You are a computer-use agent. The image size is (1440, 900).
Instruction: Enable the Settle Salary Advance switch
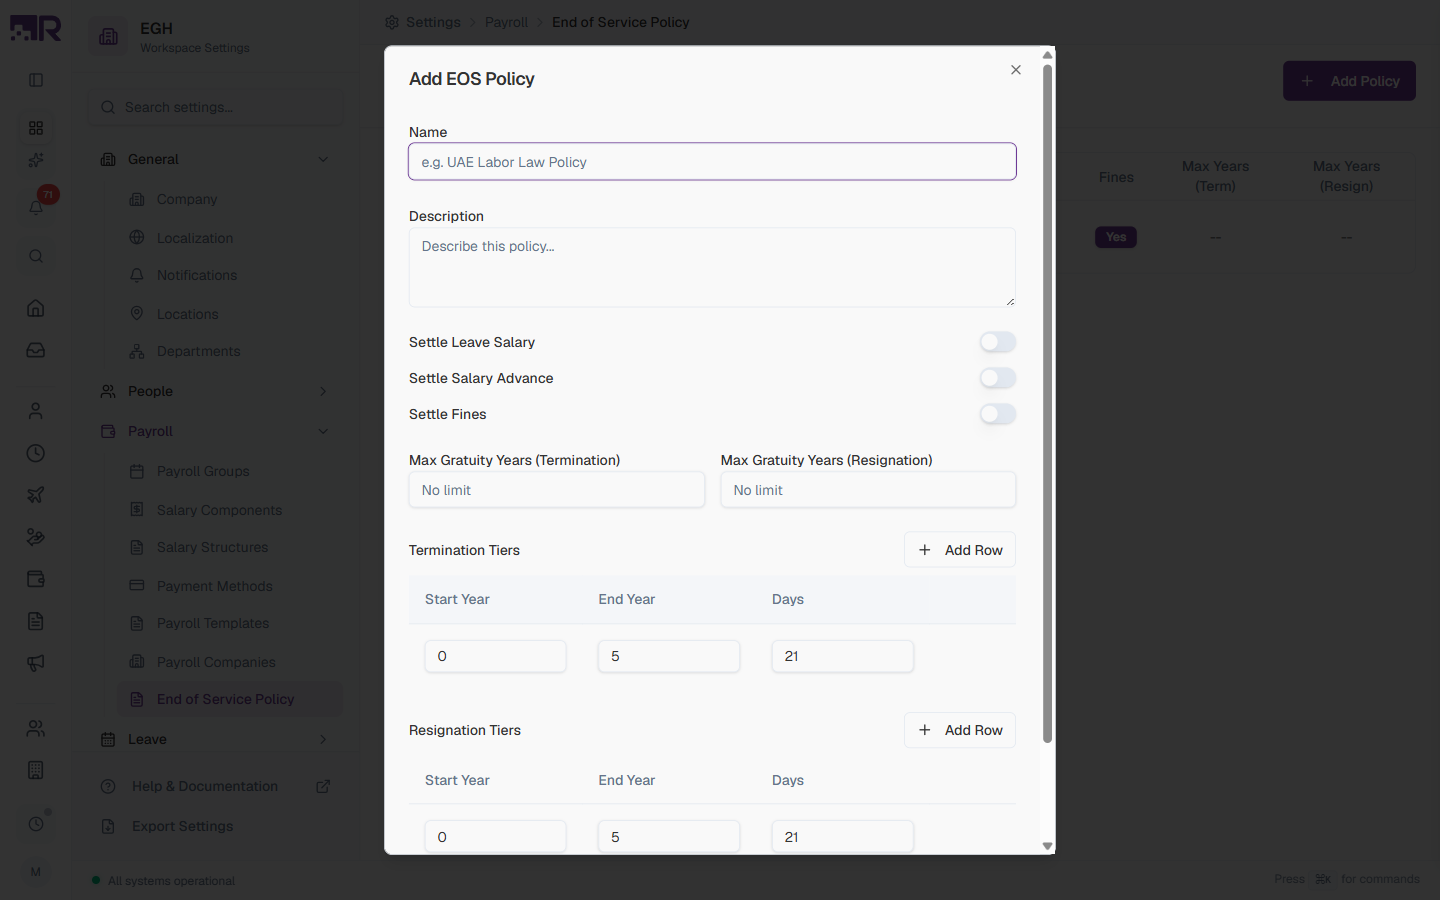pyautogui.click(x=998, y=378)
